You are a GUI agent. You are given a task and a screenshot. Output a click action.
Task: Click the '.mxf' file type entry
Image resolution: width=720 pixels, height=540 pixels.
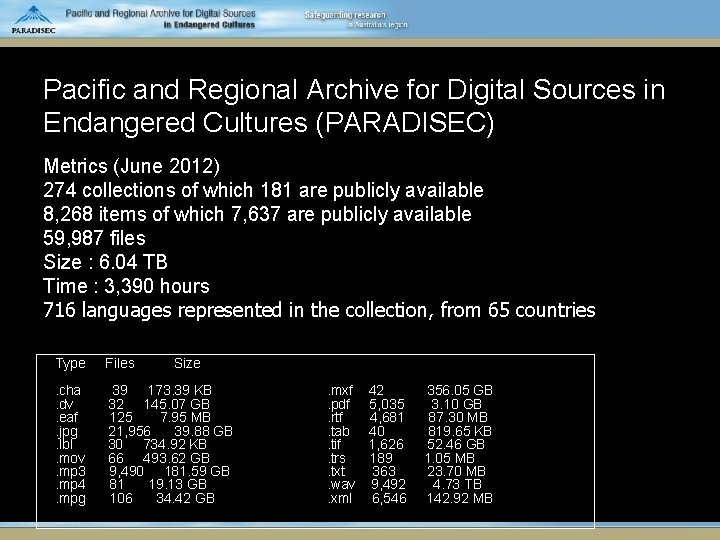pyautogui.click(x=341, y=390)
